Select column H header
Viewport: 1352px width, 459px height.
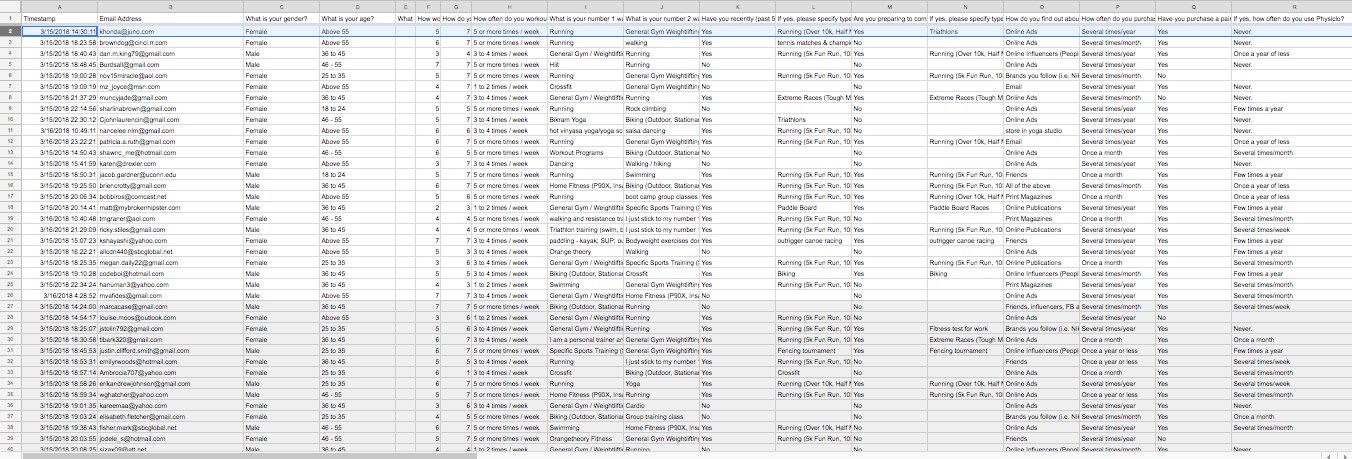tap(508, 6)
